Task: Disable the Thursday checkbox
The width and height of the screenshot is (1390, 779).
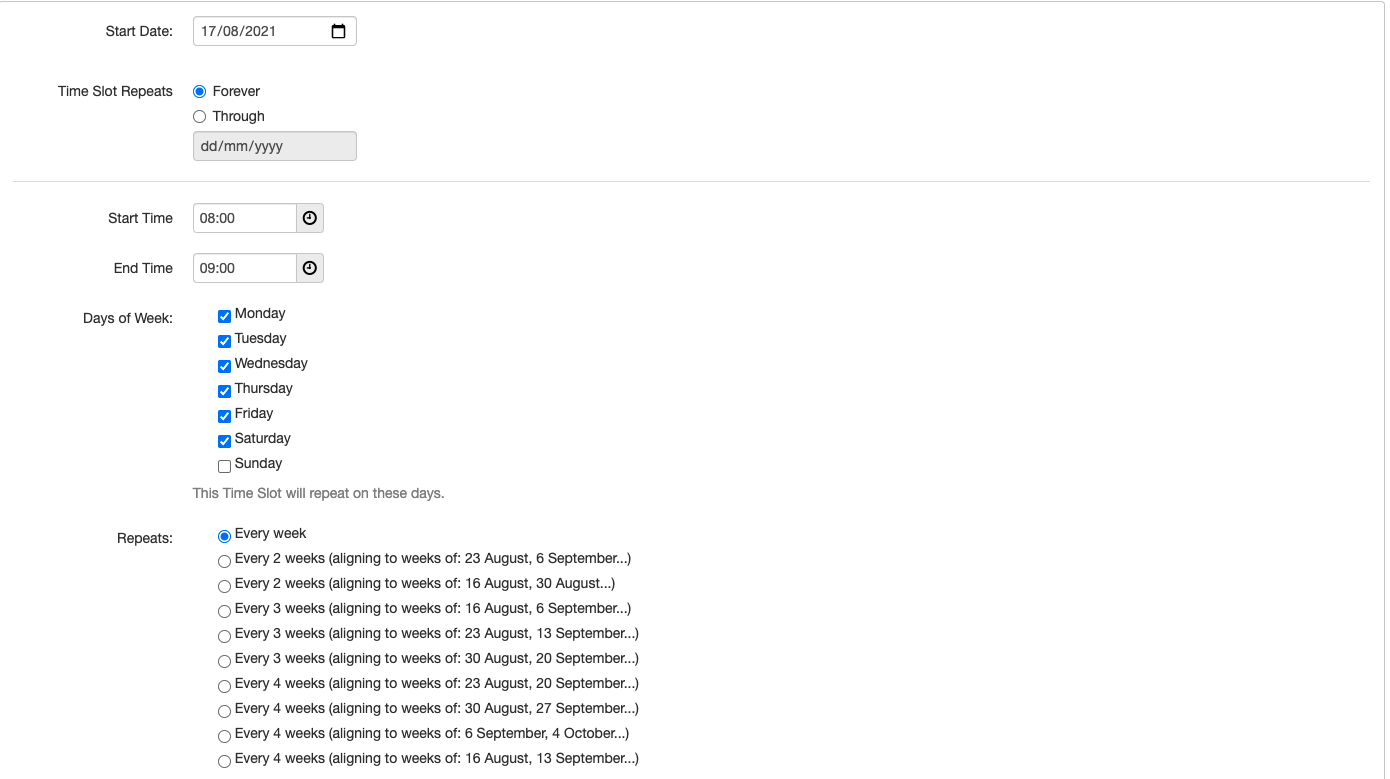Action: pyautogui.click(x=224, y=391)
